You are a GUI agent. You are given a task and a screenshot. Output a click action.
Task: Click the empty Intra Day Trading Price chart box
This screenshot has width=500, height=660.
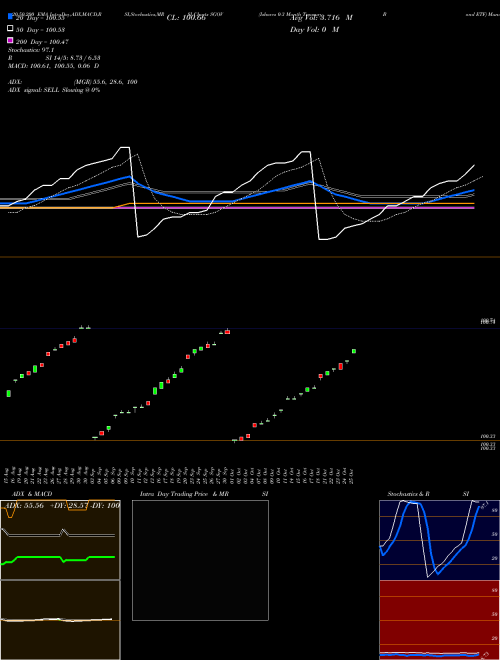tap(200, 560)
